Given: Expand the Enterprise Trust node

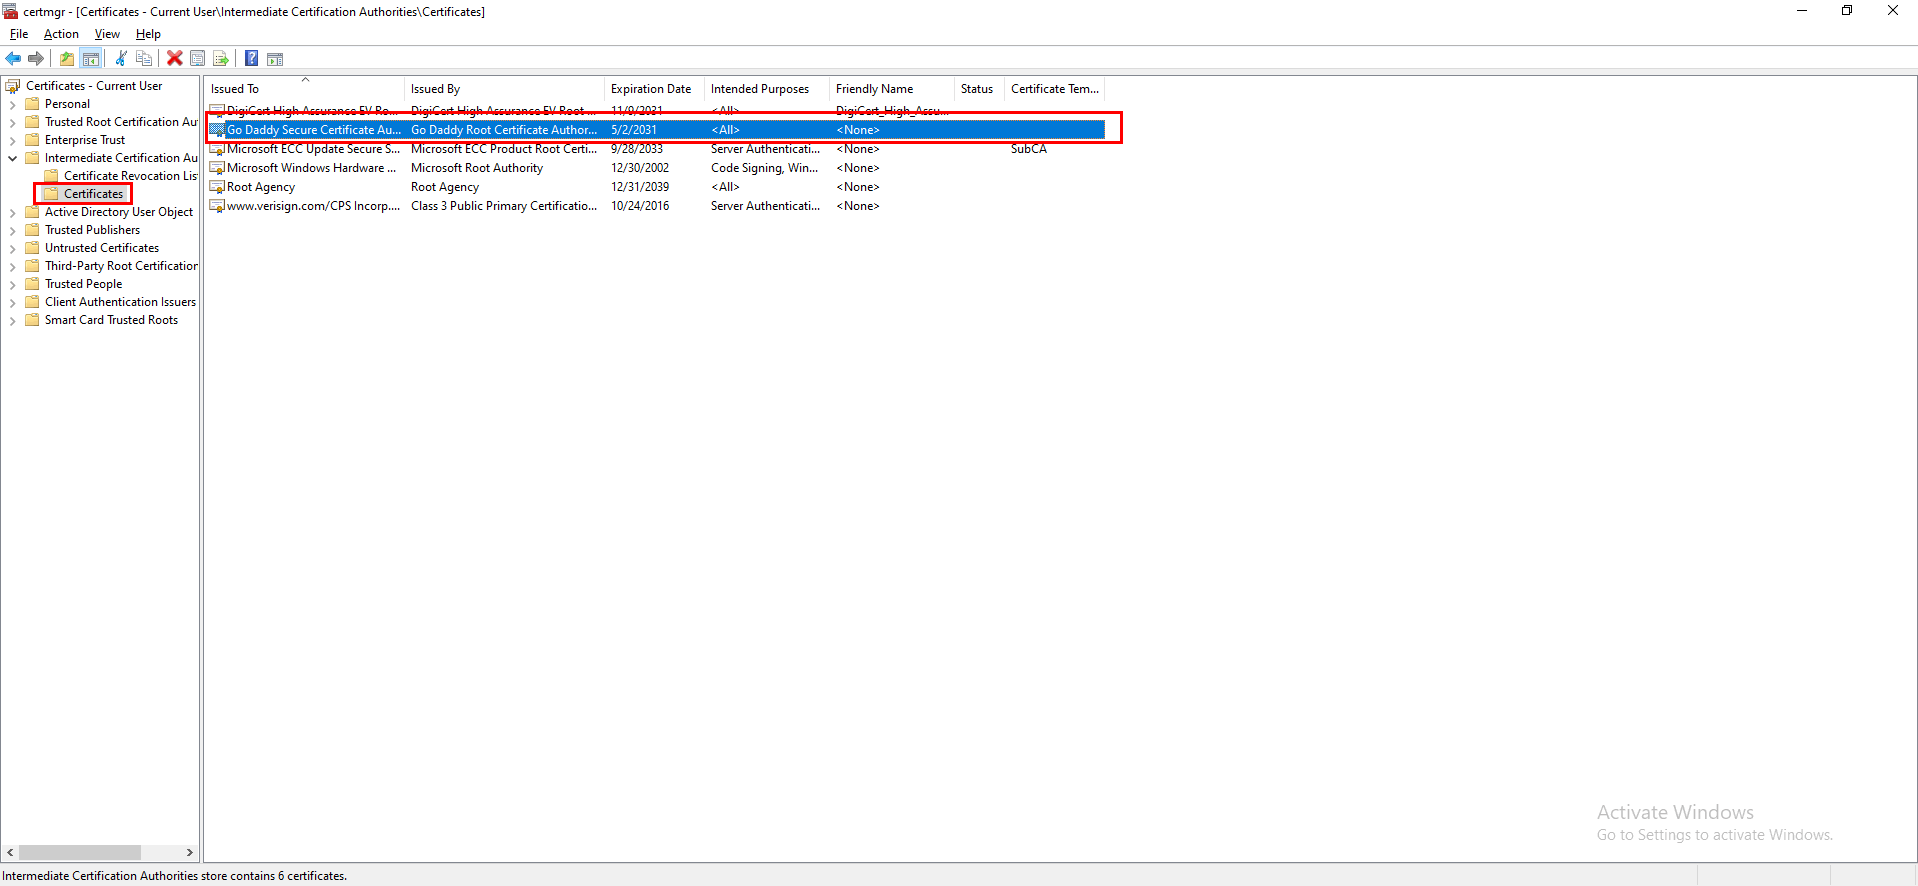Looking at the screenshot, I should click(12, 140).
